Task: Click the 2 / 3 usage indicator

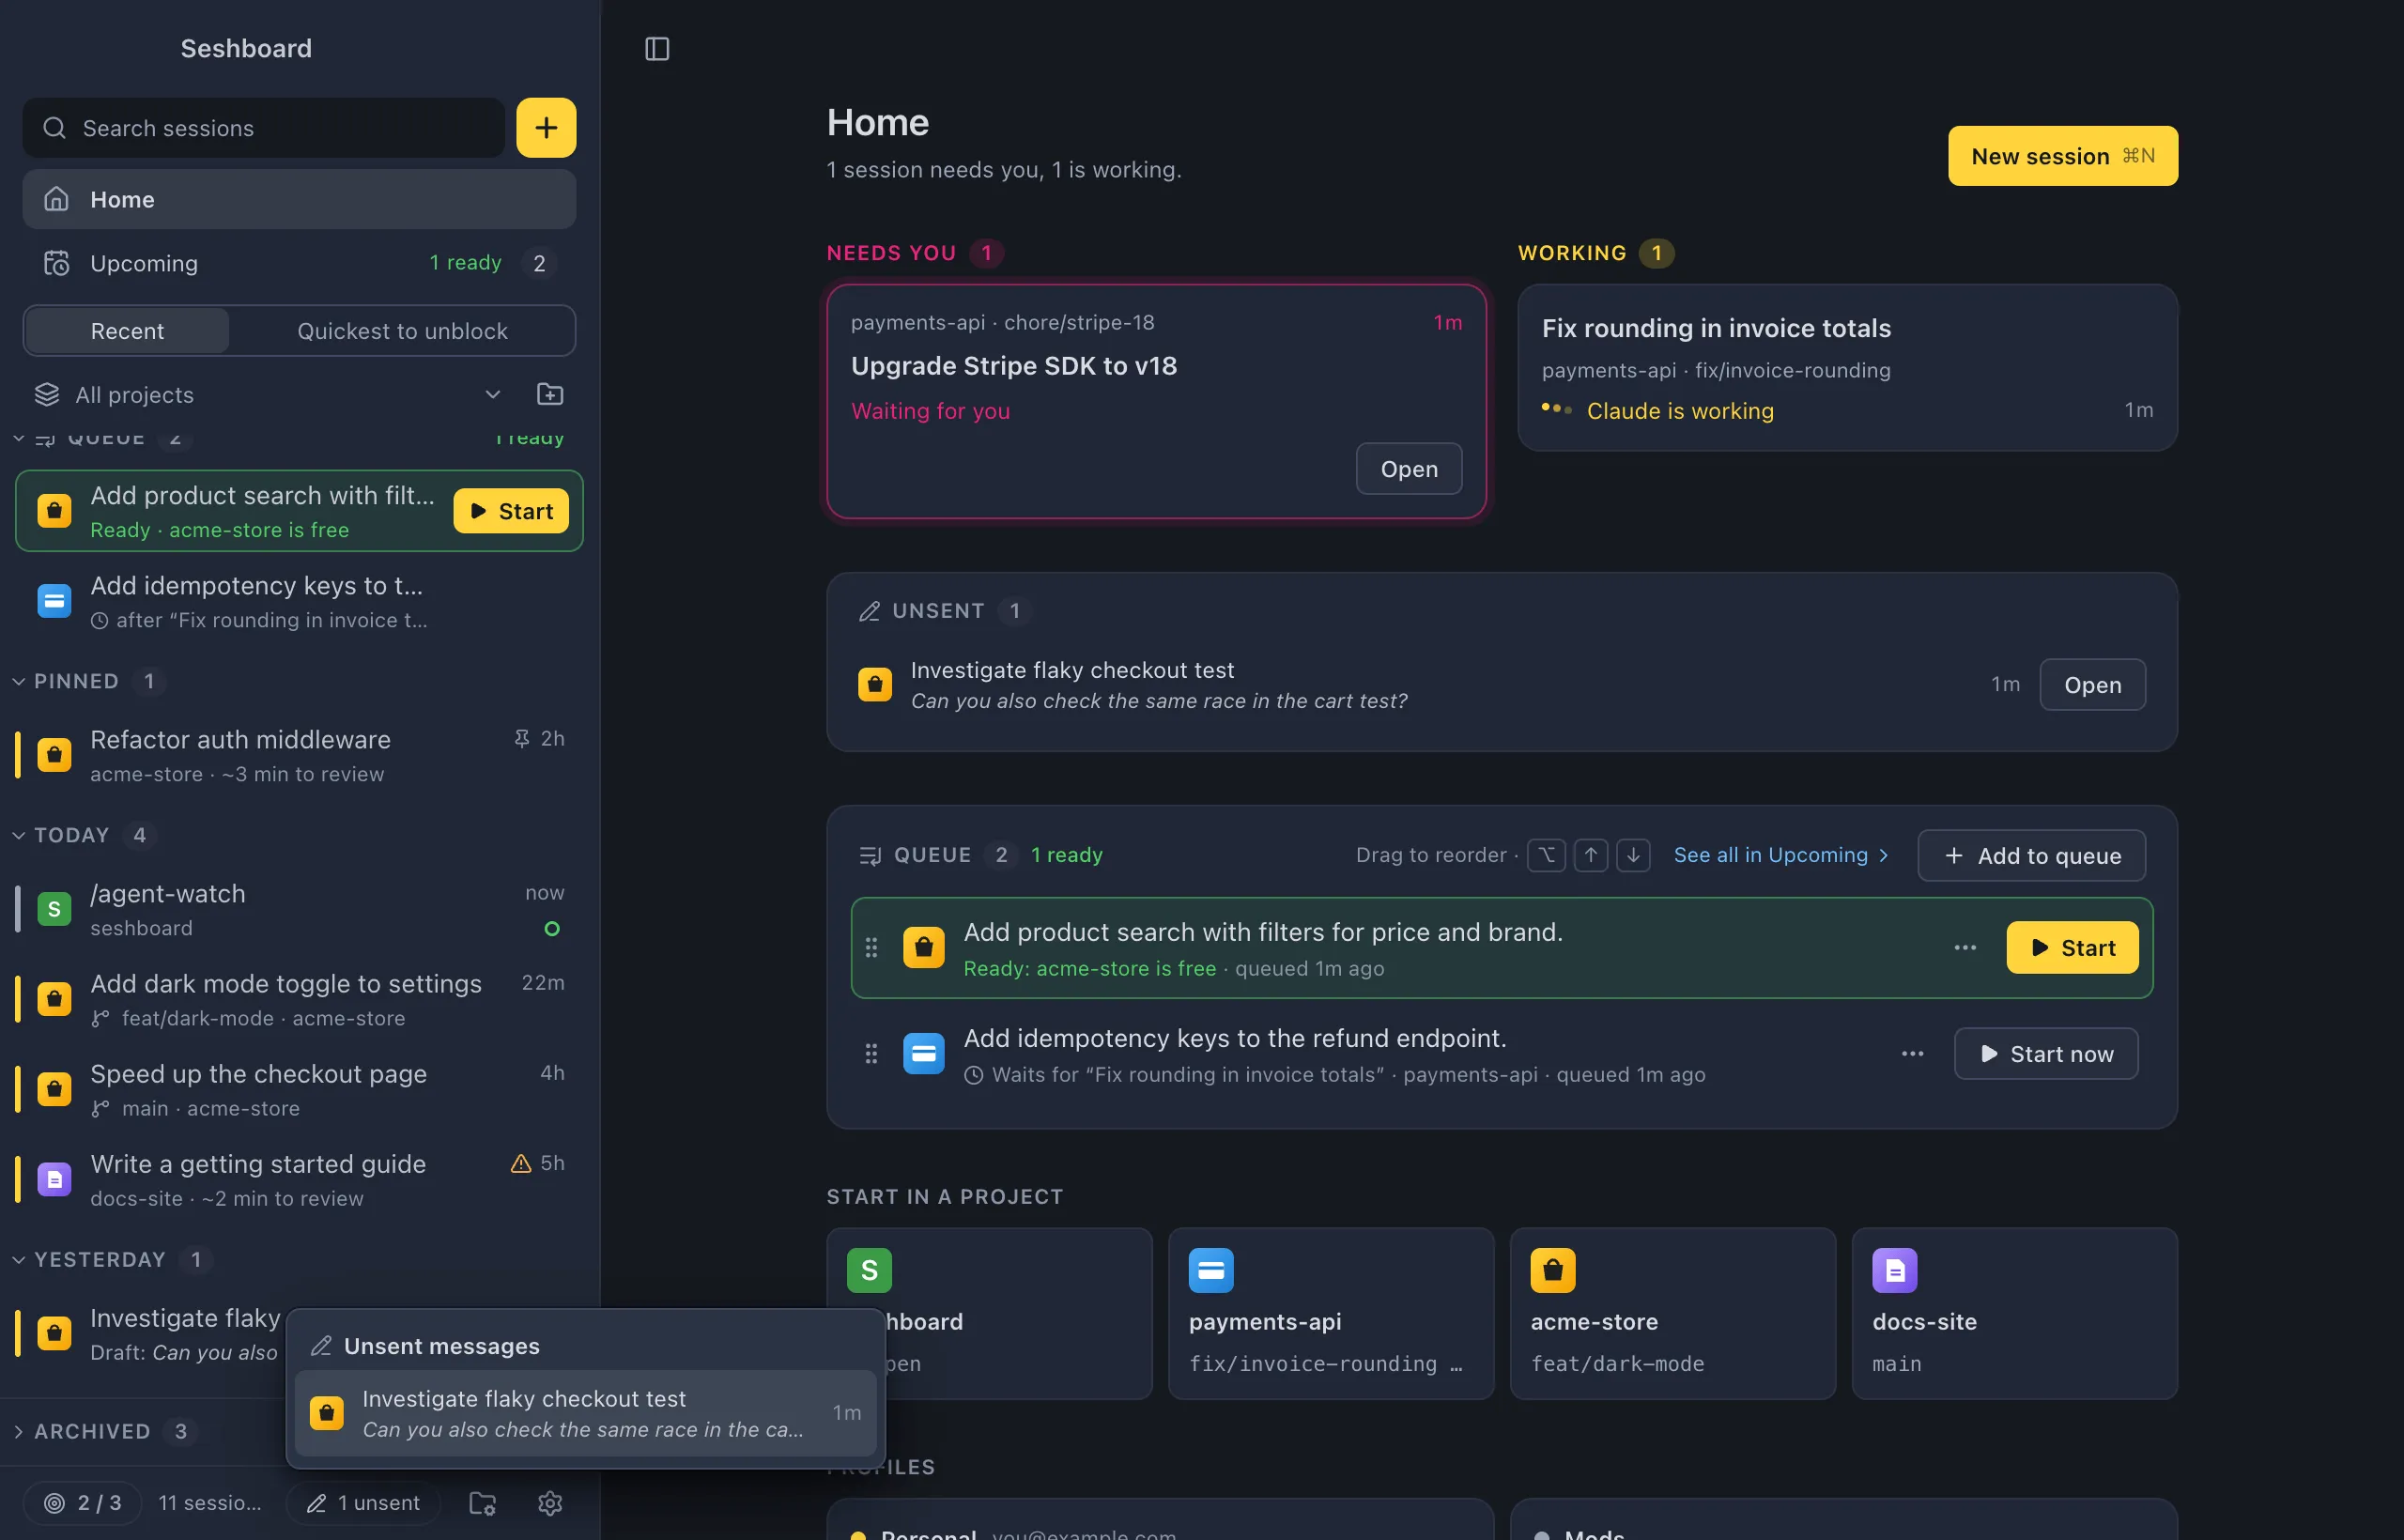Action: click(x=82, y=1502)
